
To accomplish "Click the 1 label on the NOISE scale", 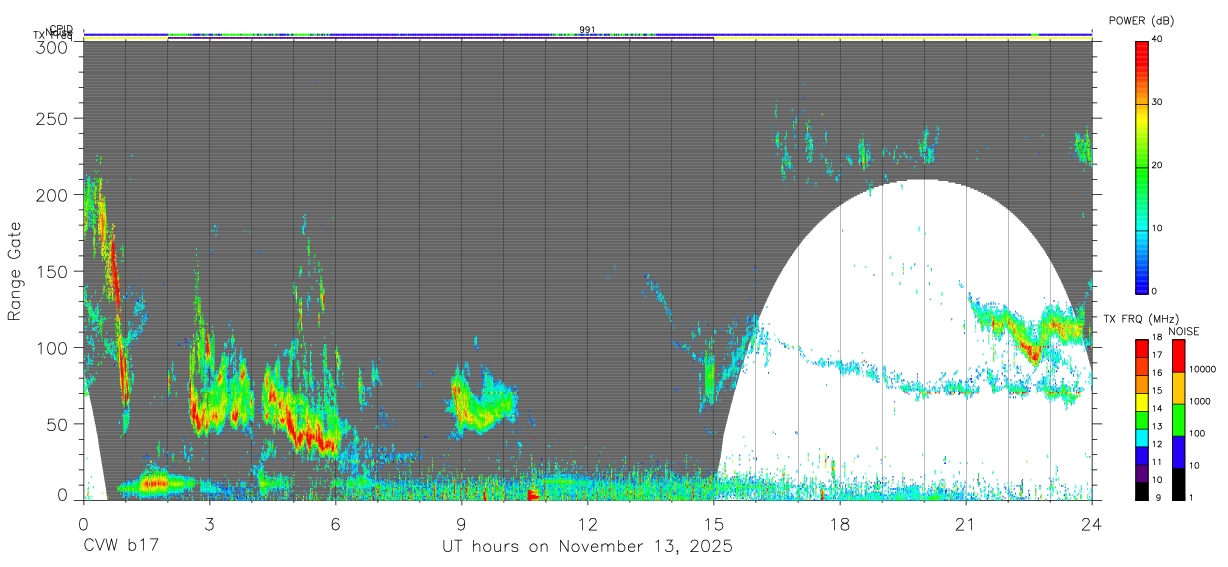I will 1190,496.
